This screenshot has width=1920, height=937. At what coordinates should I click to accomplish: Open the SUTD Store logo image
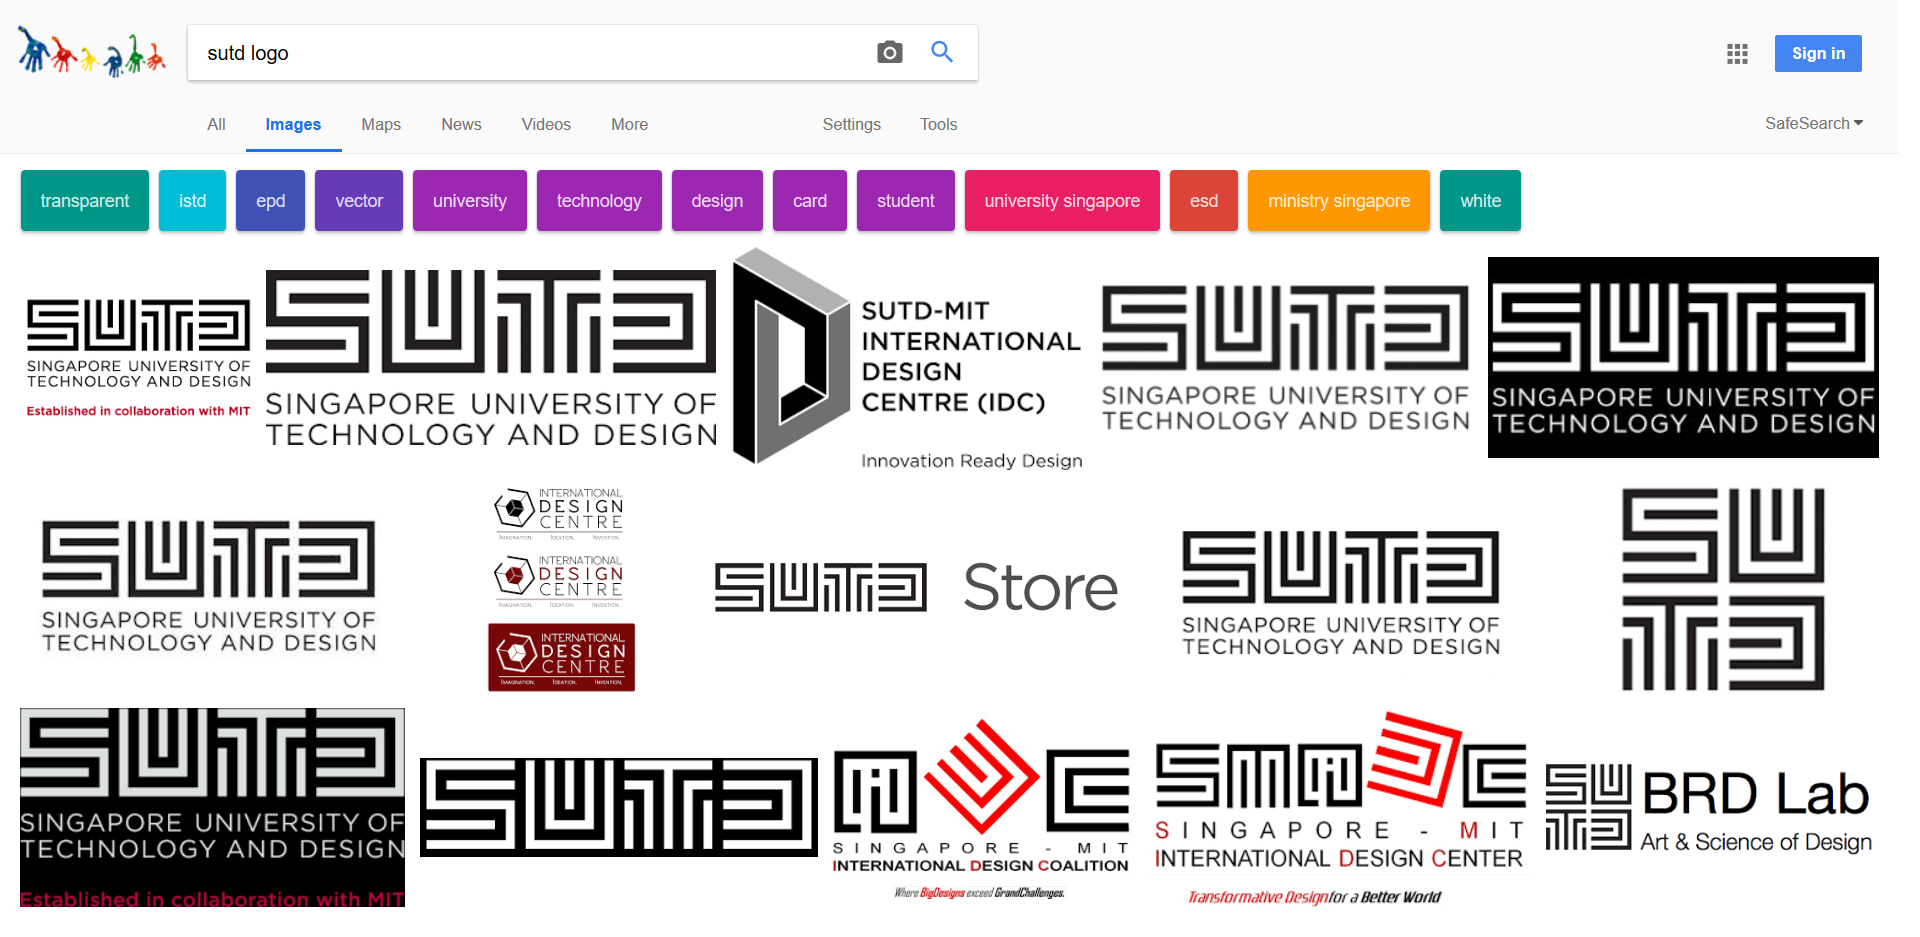click(917, 587)
